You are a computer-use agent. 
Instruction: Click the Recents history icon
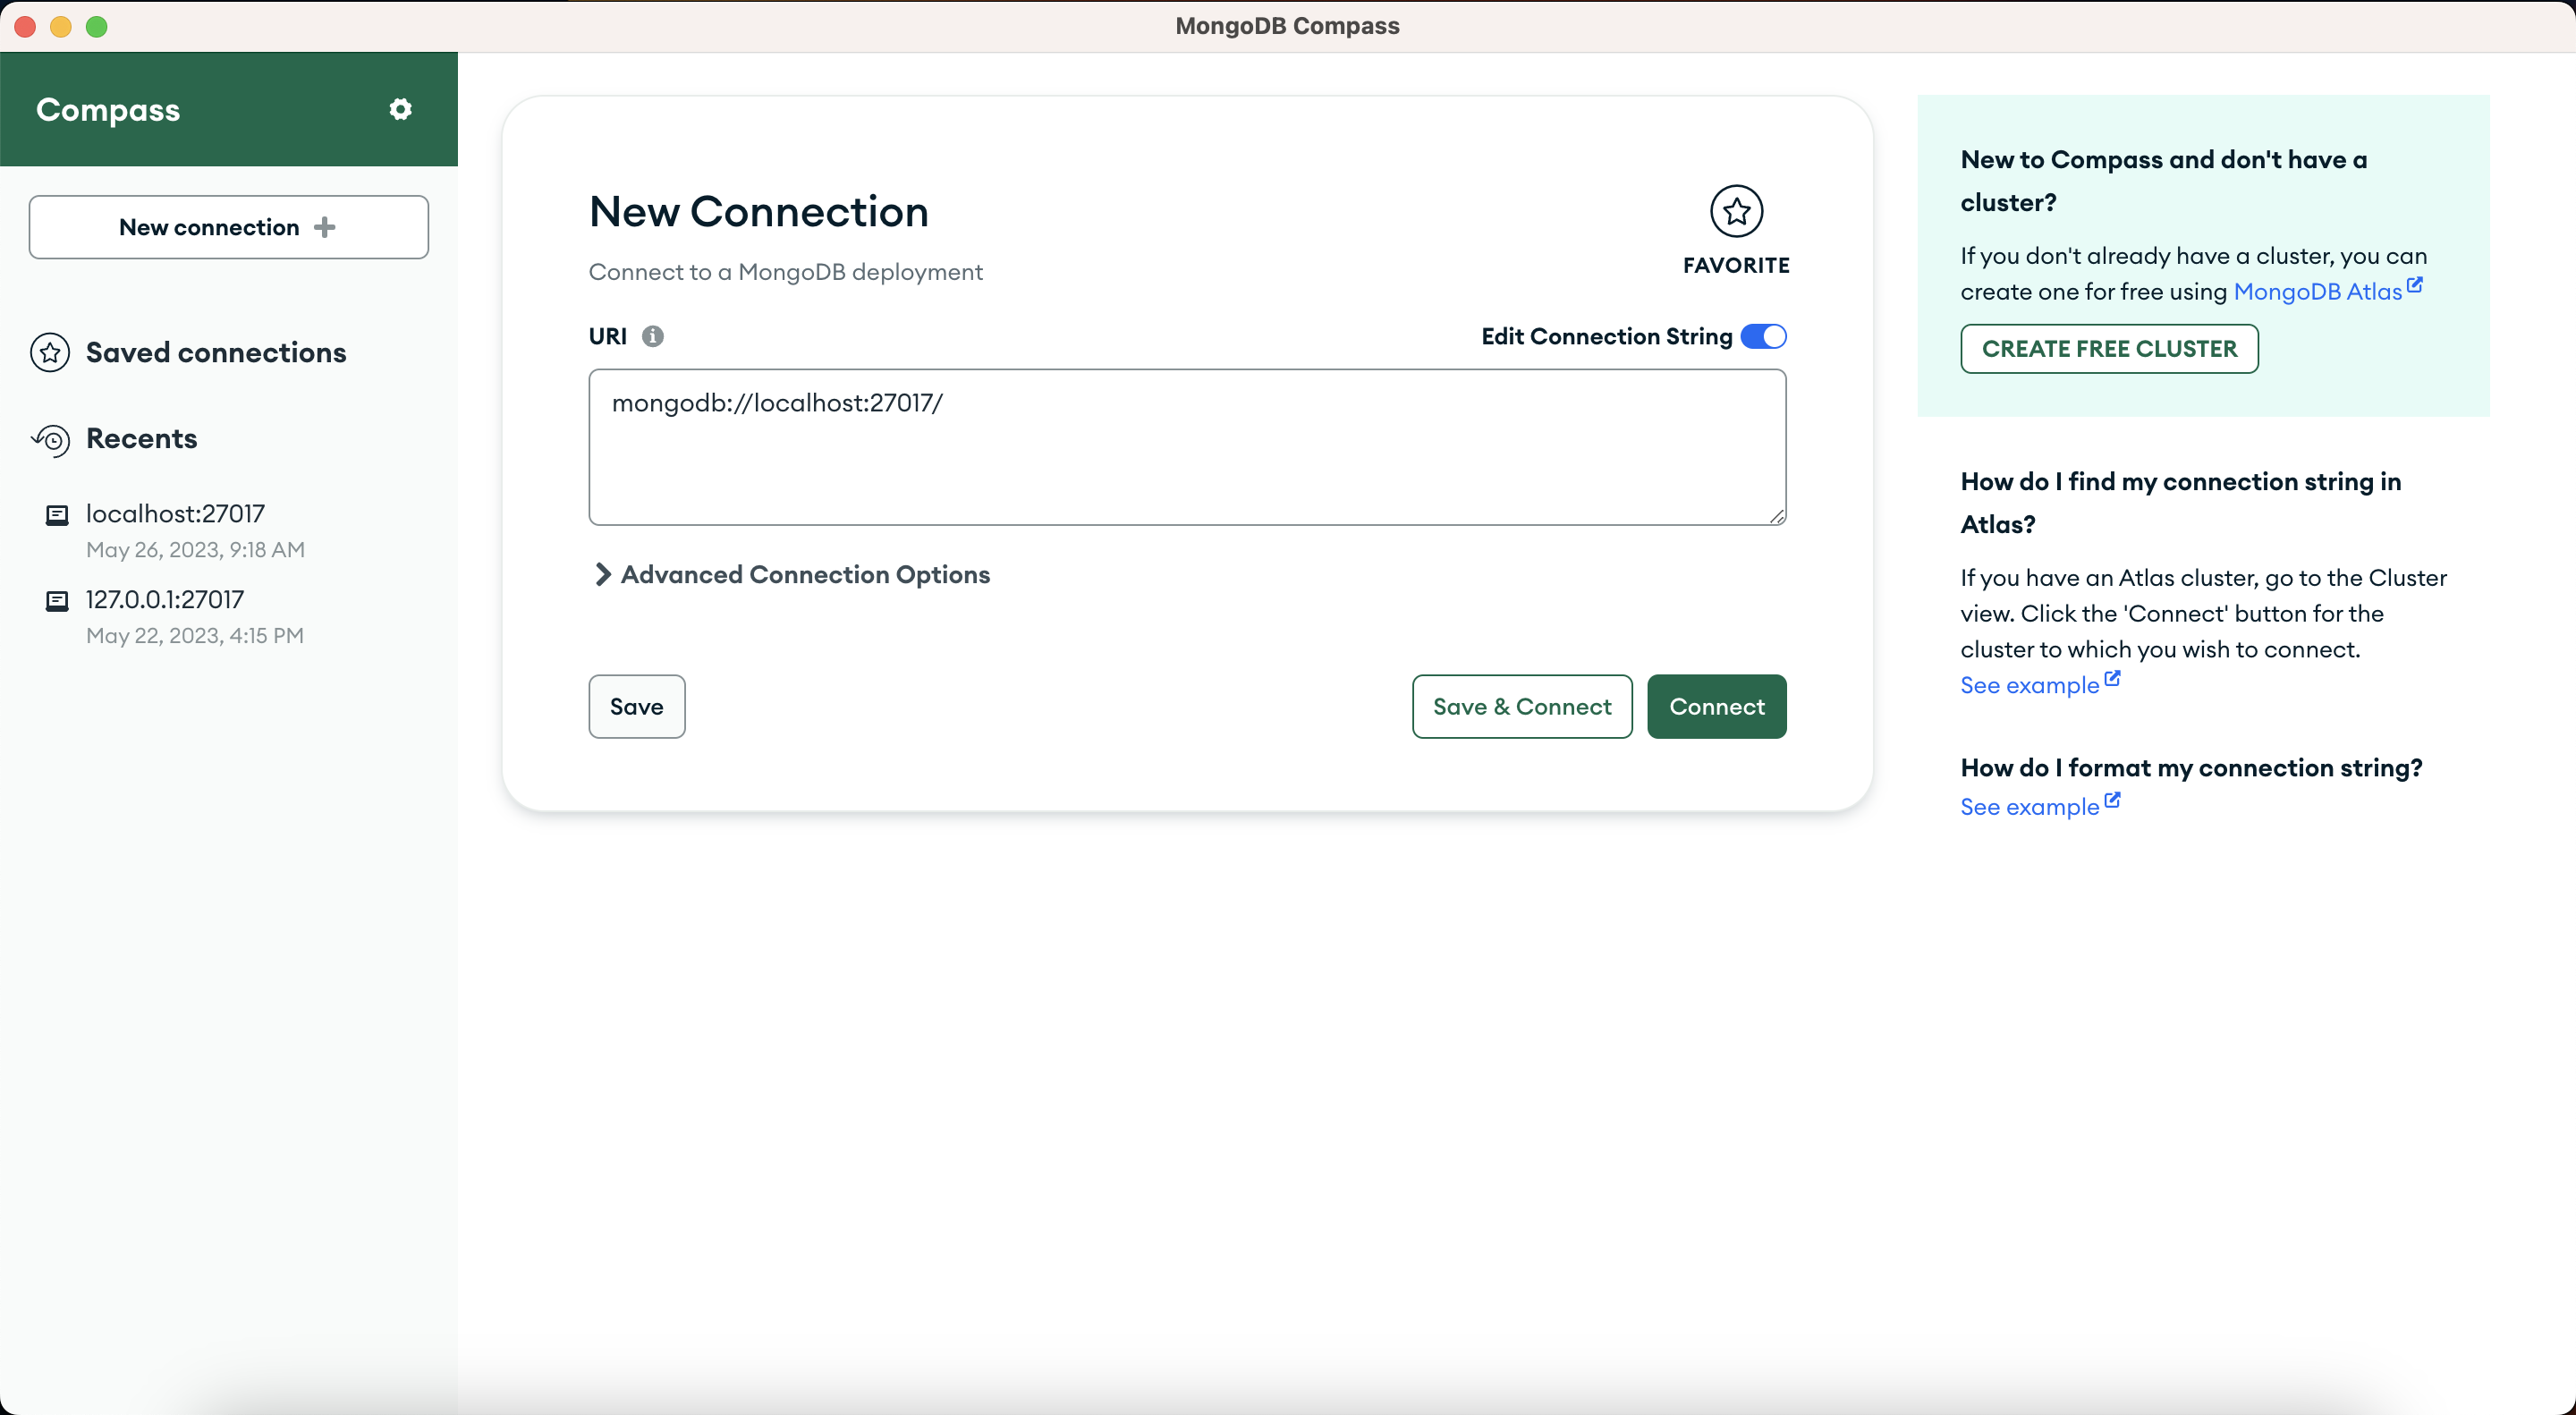[50, 439]
